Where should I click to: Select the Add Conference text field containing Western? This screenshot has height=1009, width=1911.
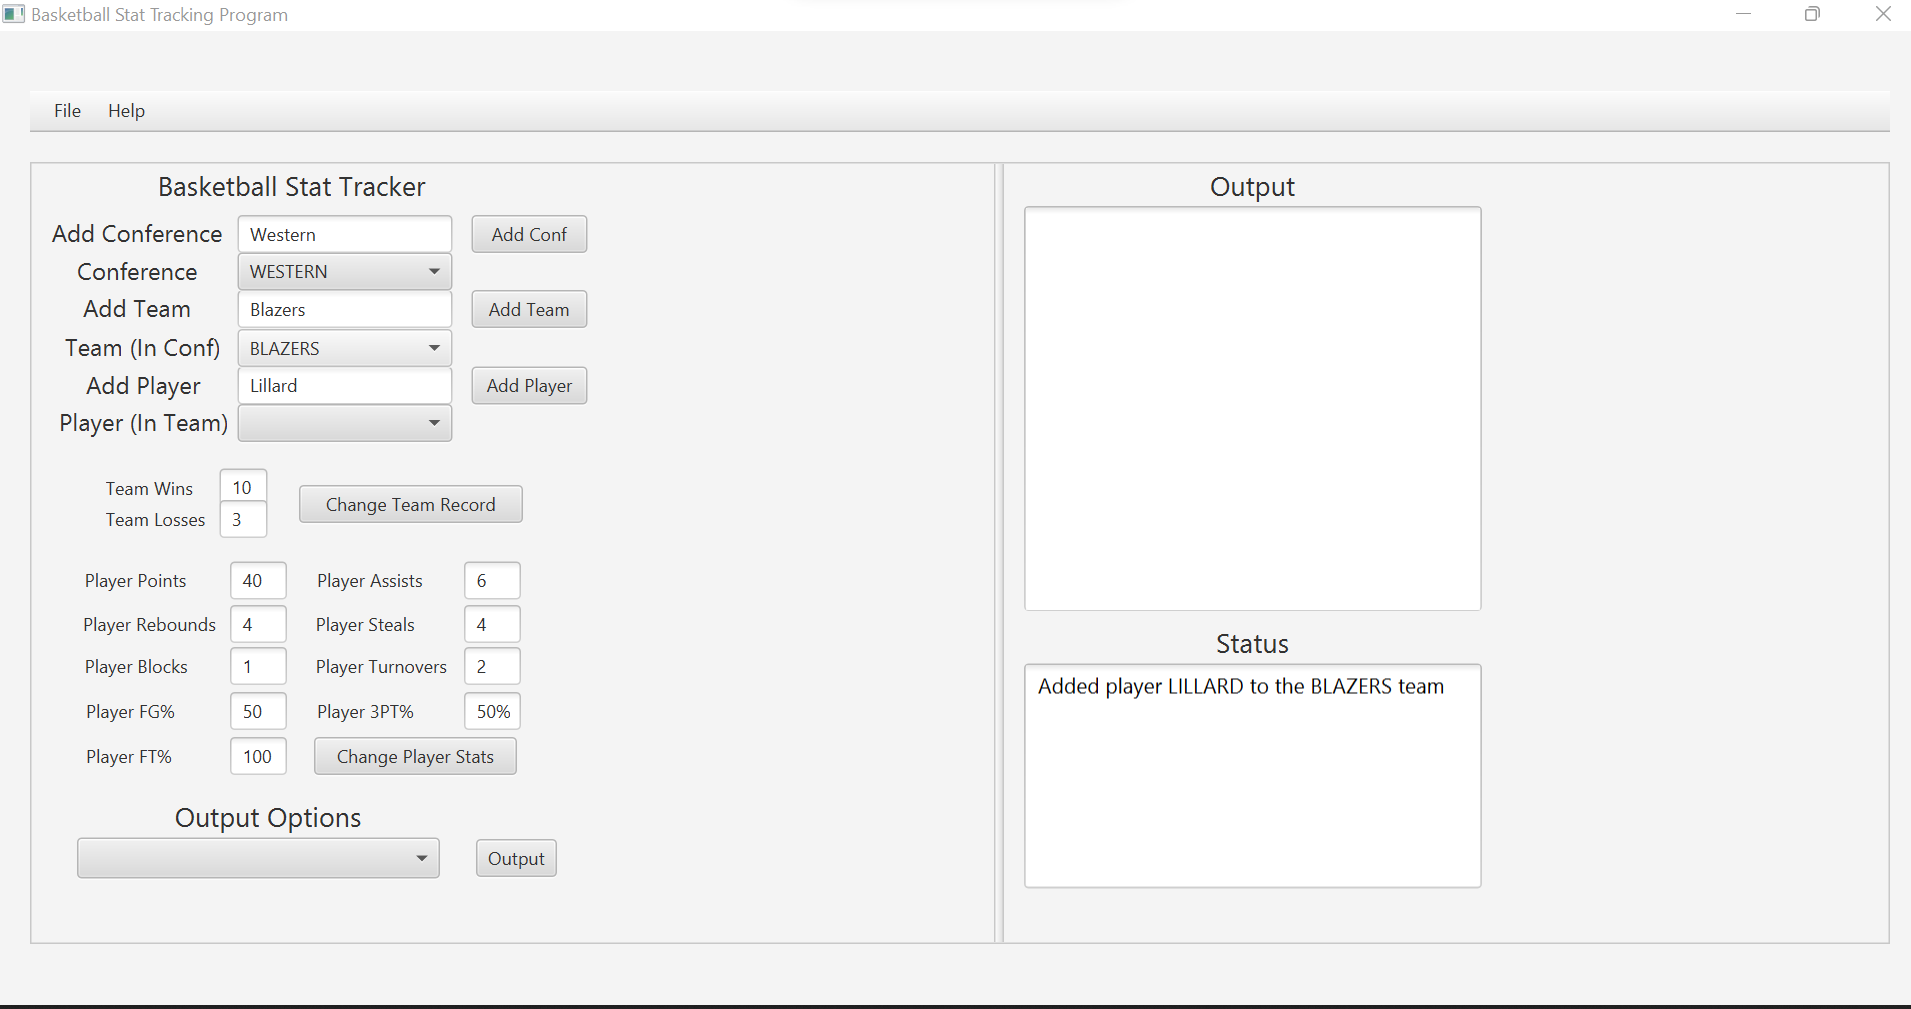tap(344, 233)
